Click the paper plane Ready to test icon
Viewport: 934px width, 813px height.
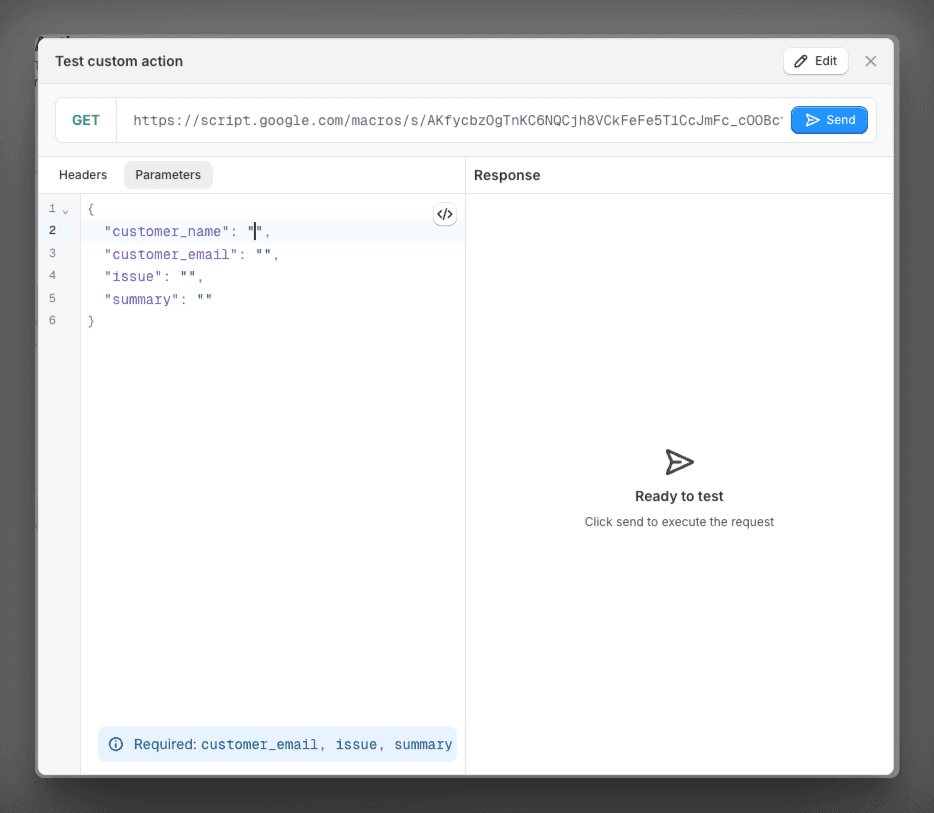click(679, 462)
